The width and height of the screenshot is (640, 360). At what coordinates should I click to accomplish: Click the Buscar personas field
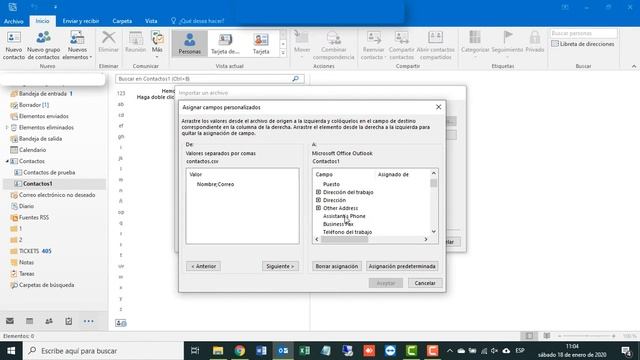(583, 33)
